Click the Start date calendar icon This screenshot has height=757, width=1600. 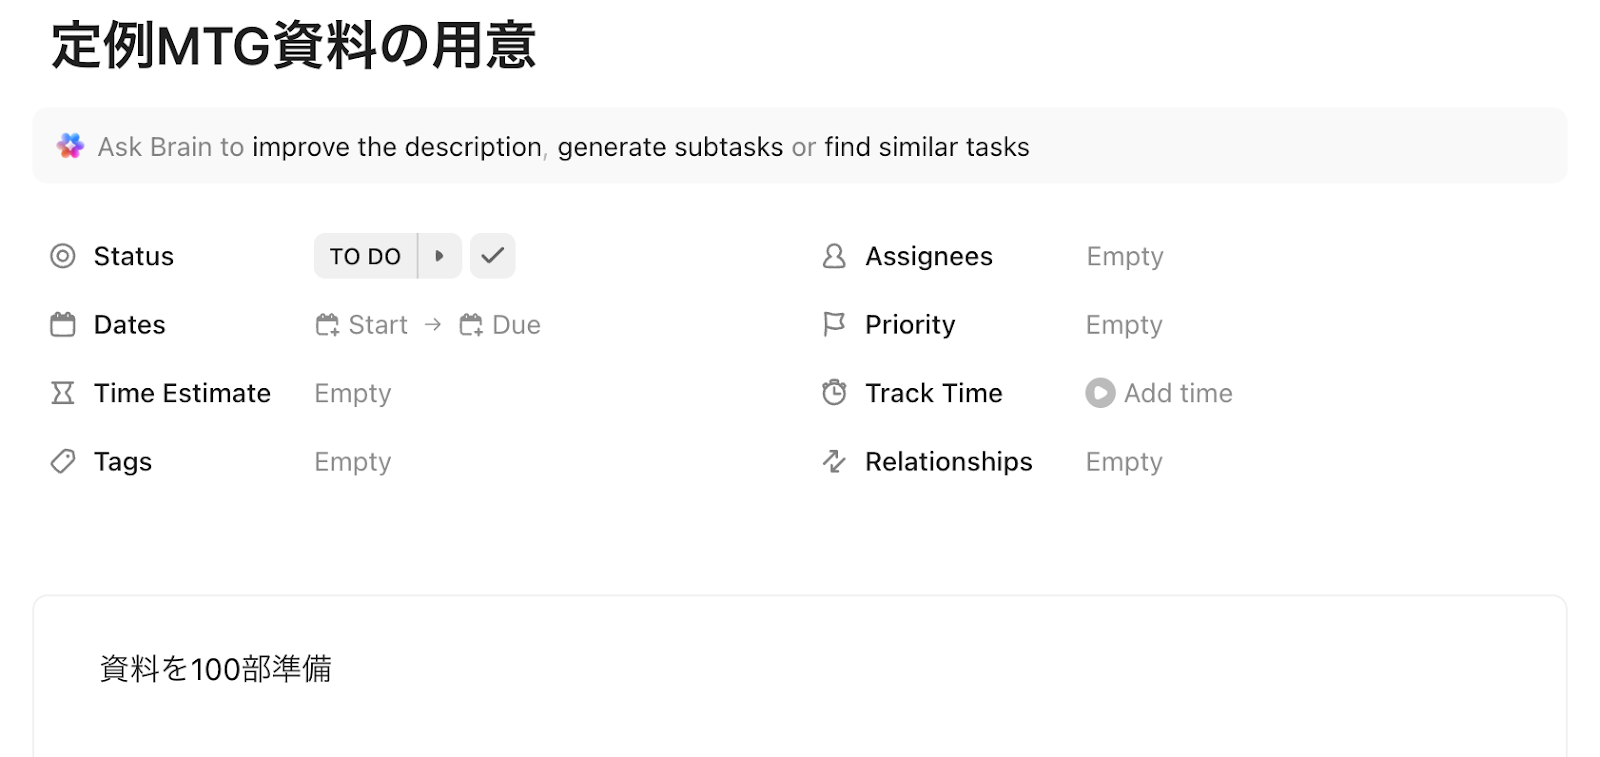327,325
